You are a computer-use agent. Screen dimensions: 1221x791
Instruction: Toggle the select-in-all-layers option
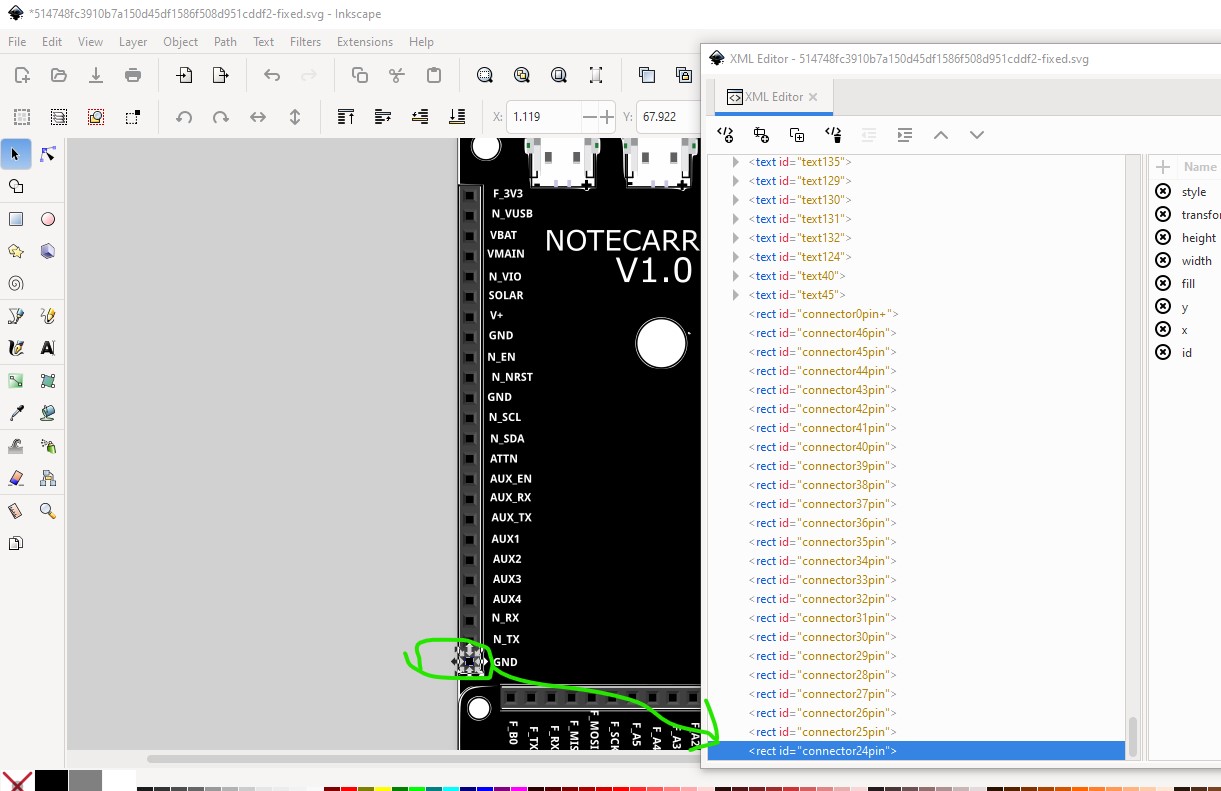click(59, 117)
